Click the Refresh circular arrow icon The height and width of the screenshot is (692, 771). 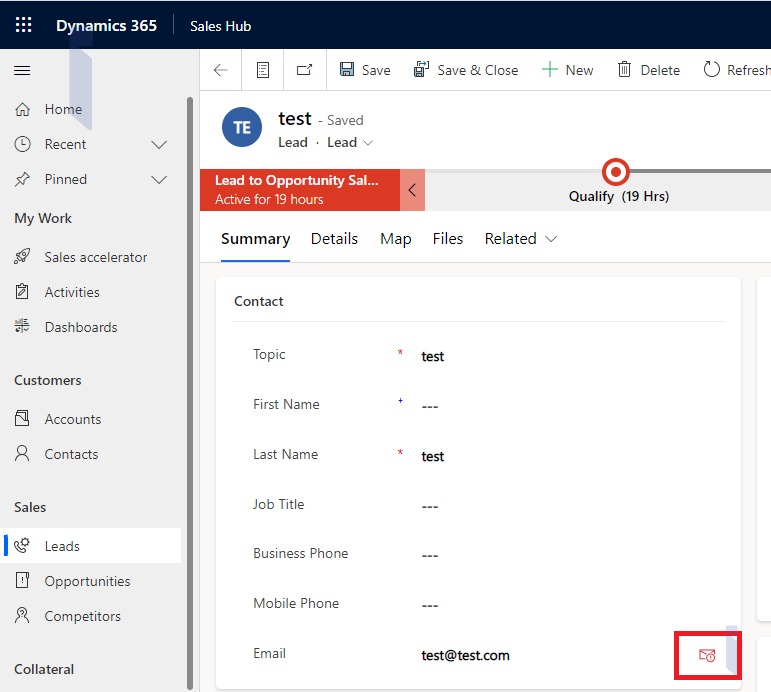(711, 69)
